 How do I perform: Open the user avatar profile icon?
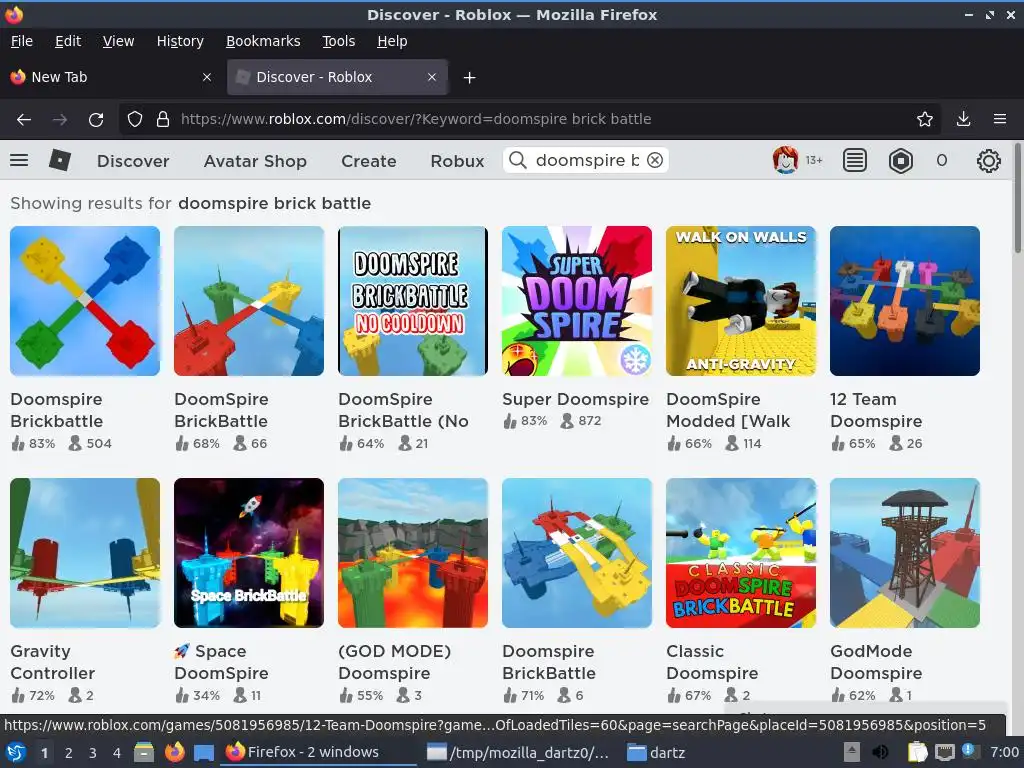[786, 160]
